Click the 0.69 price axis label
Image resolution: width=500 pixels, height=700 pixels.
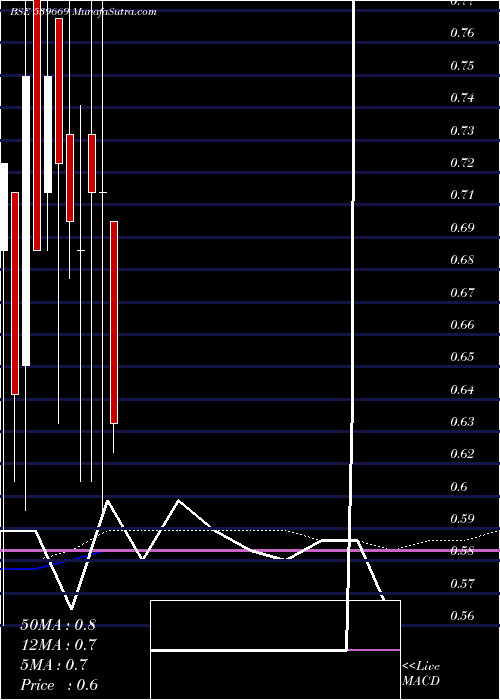(x=462, y=228)
